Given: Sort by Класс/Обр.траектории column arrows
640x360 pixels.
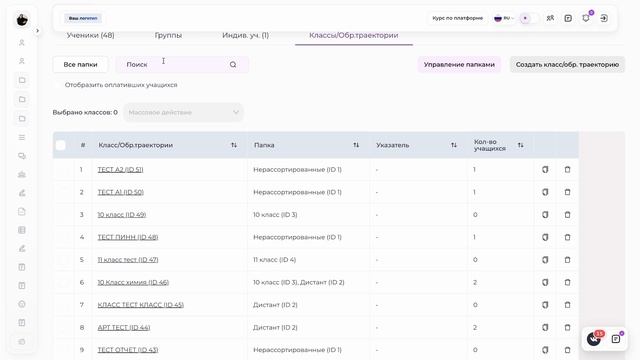Looking at the screenshot, I should [x=234, y=145].
